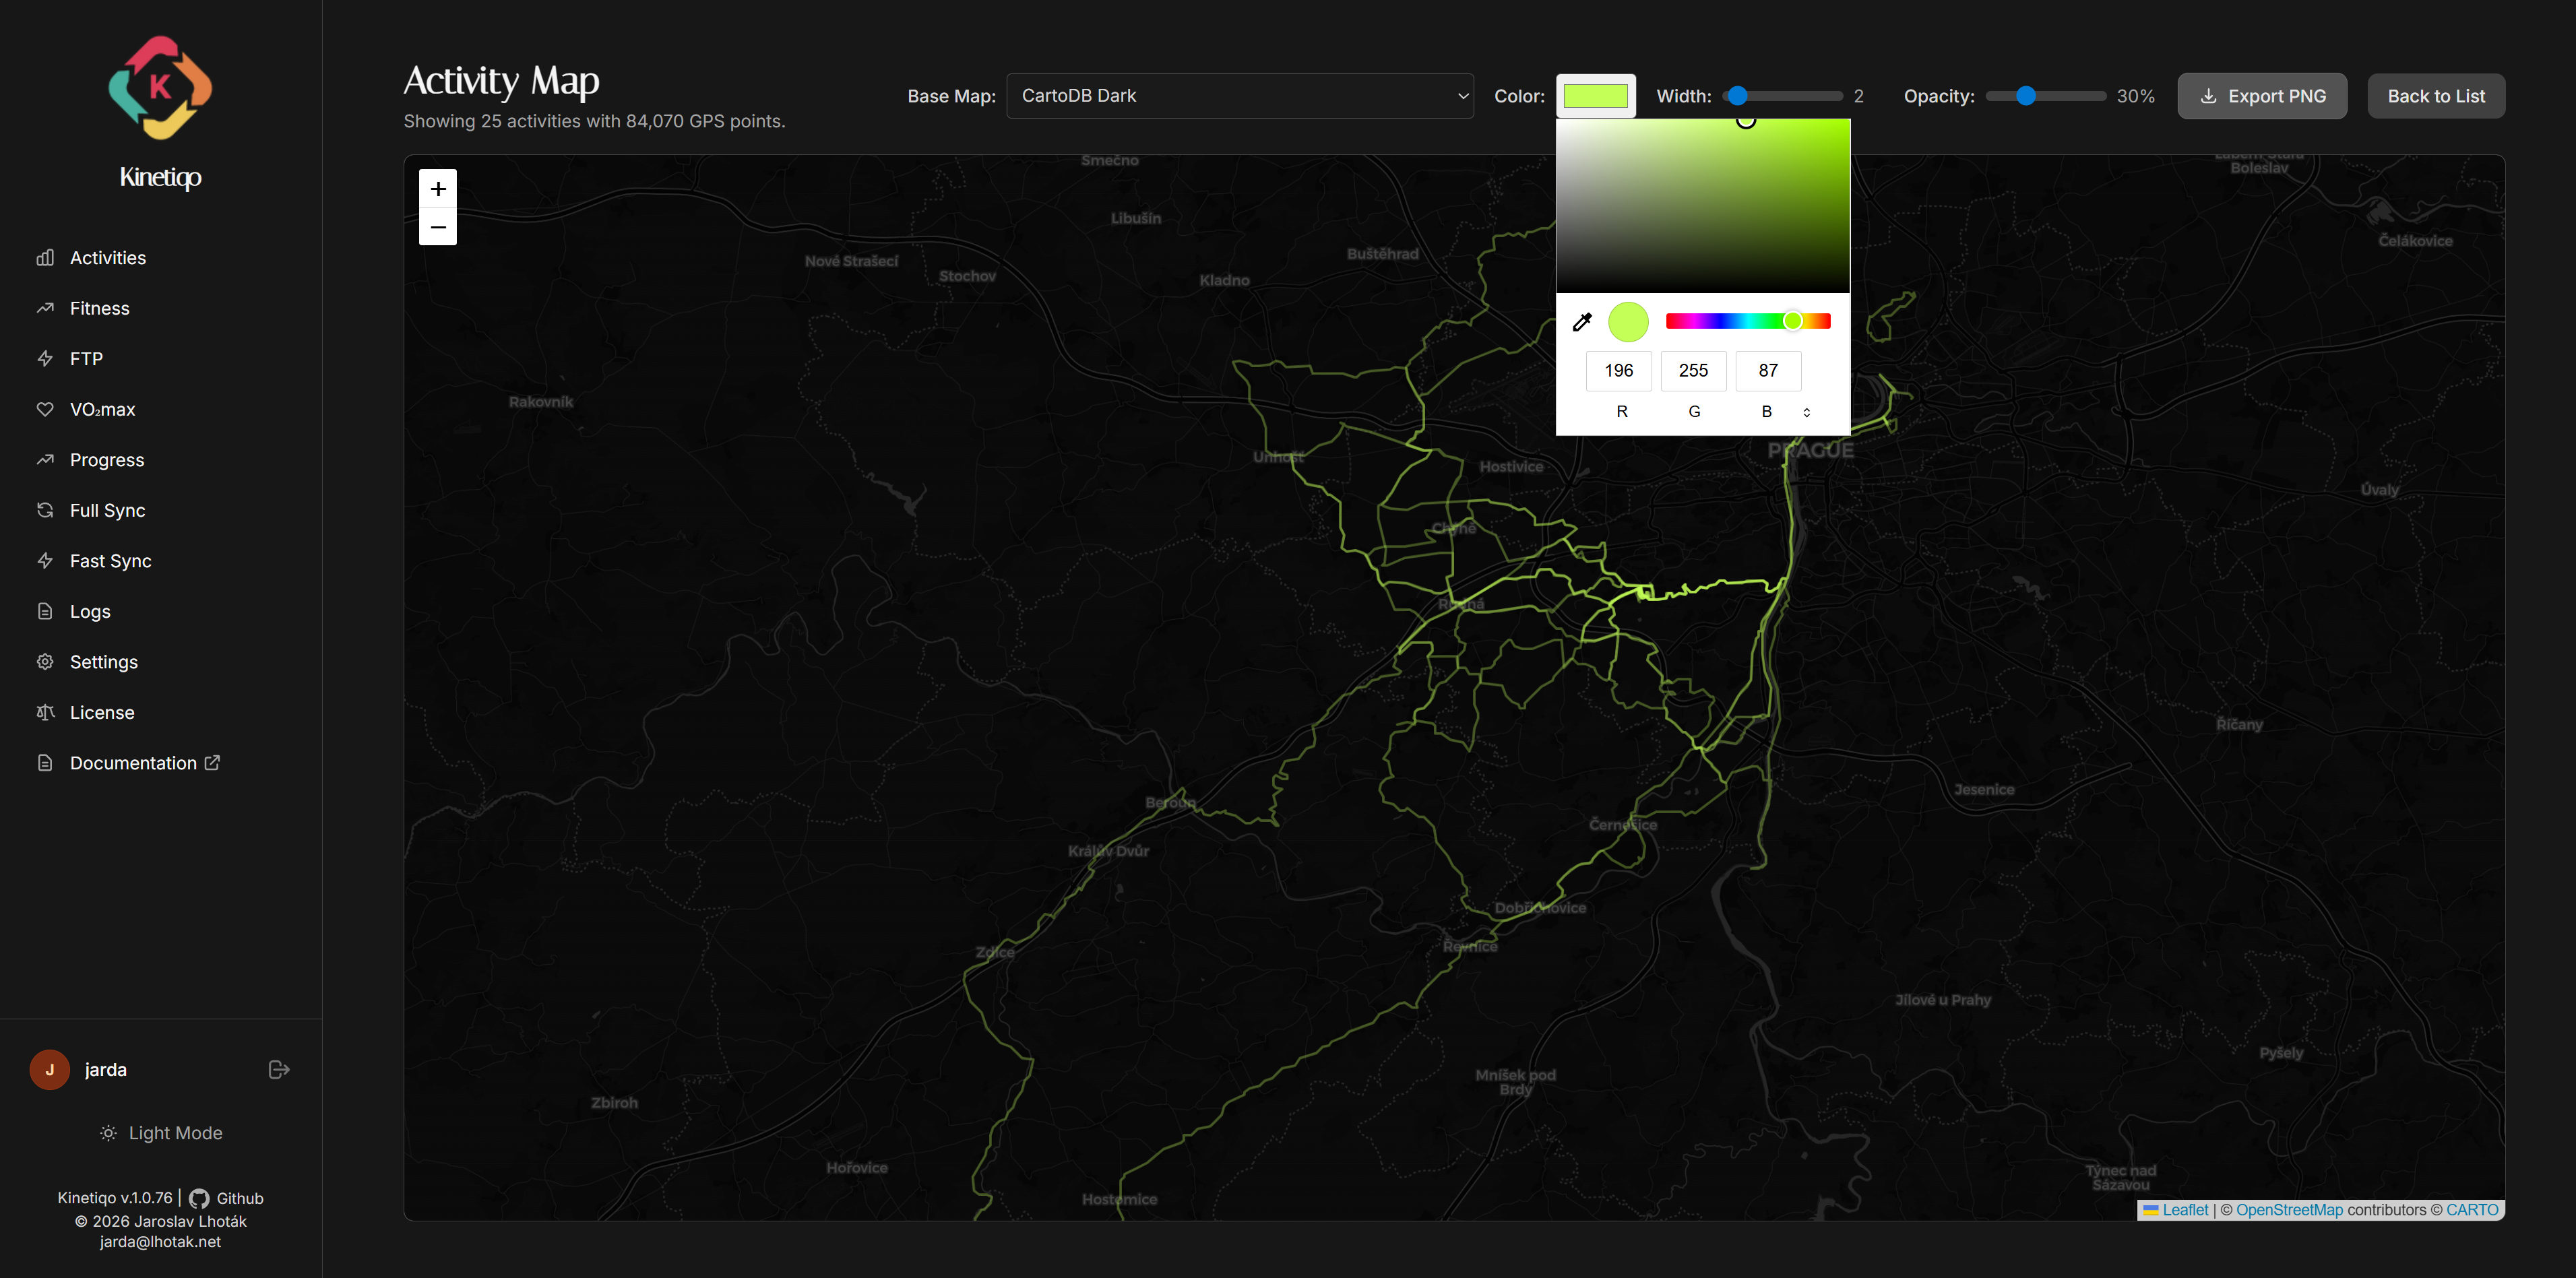Click the hue slider in color picker
This screenshot has width=2576, height=1278.
pyautogui.click(x=1748, y=321)
